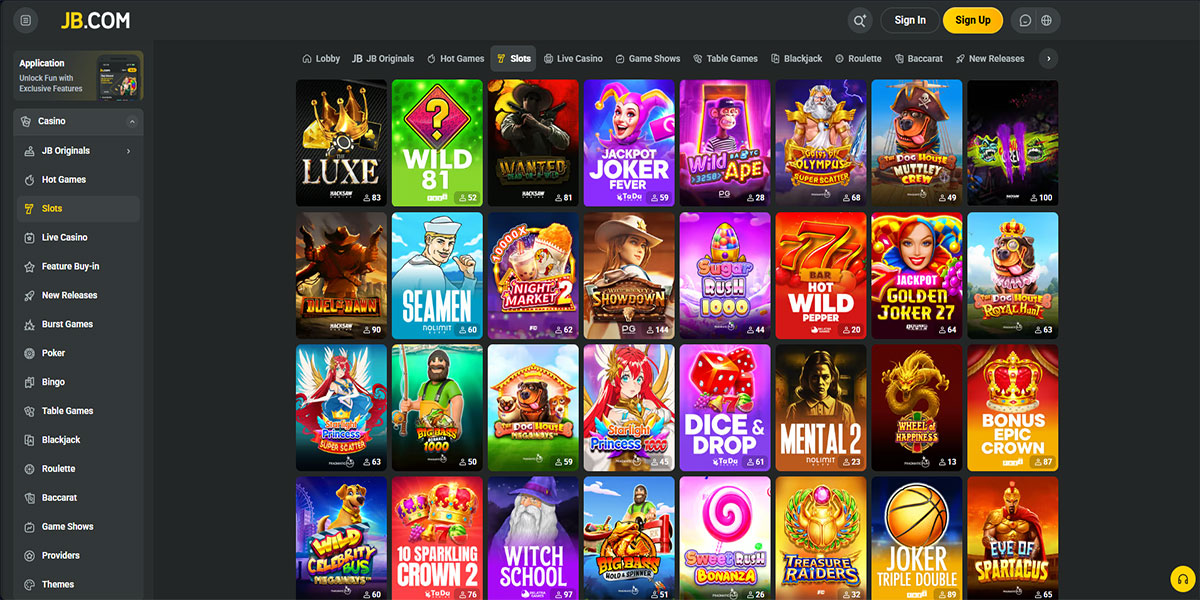Image resolution: width=1200 pixels, height=600 pixels.
Task: Switch to the Live Casino tab
Action: click(x=573, y=59)
